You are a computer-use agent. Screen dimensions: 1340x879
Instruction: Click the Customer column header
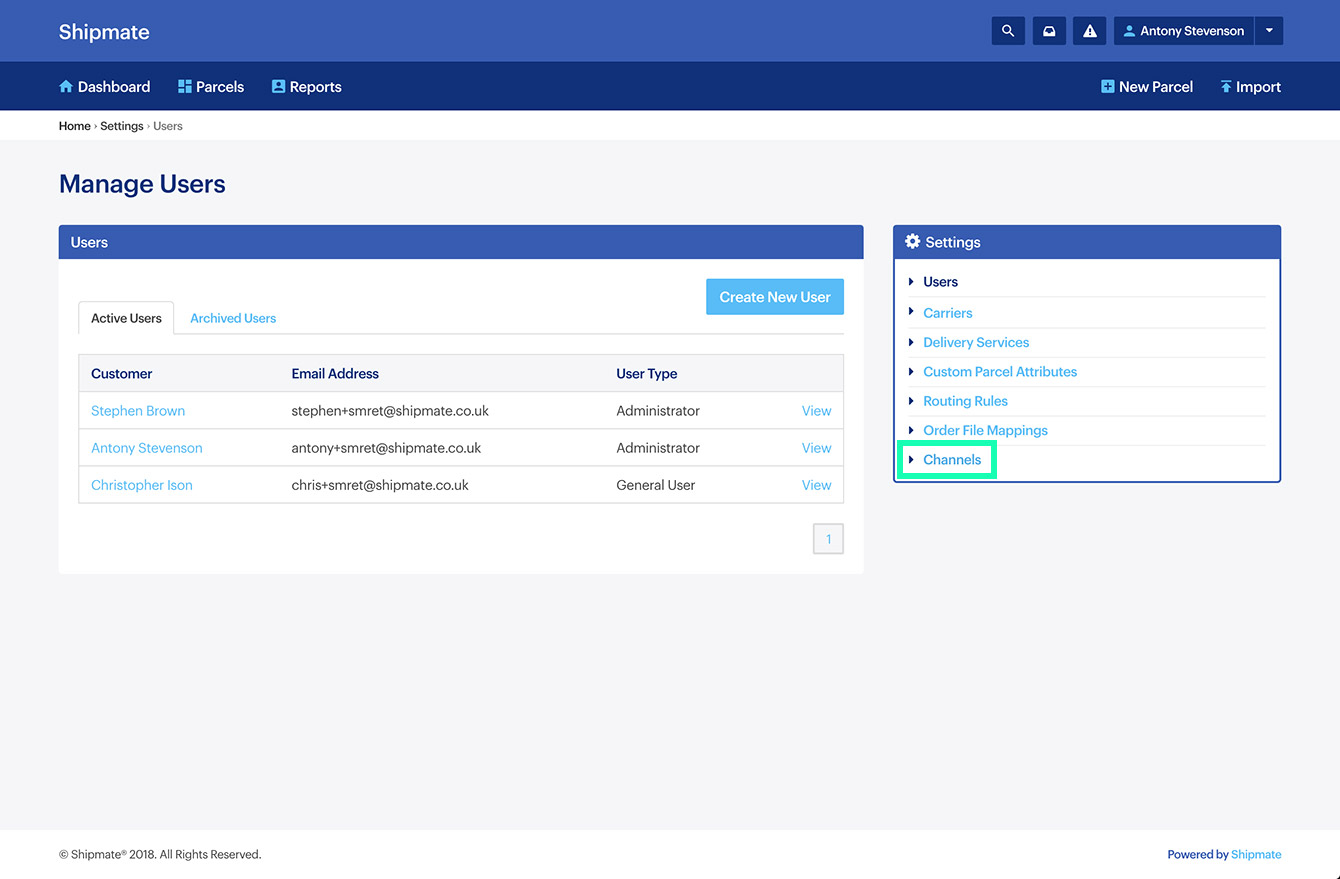click(122, 374)
